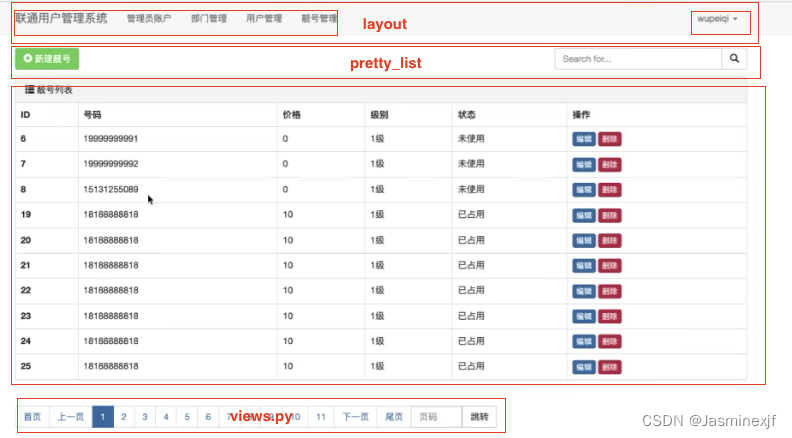This screenshot has height=438, width=792.
Task: Open the 靓号管理 nav item
Action: click(319, 19)
